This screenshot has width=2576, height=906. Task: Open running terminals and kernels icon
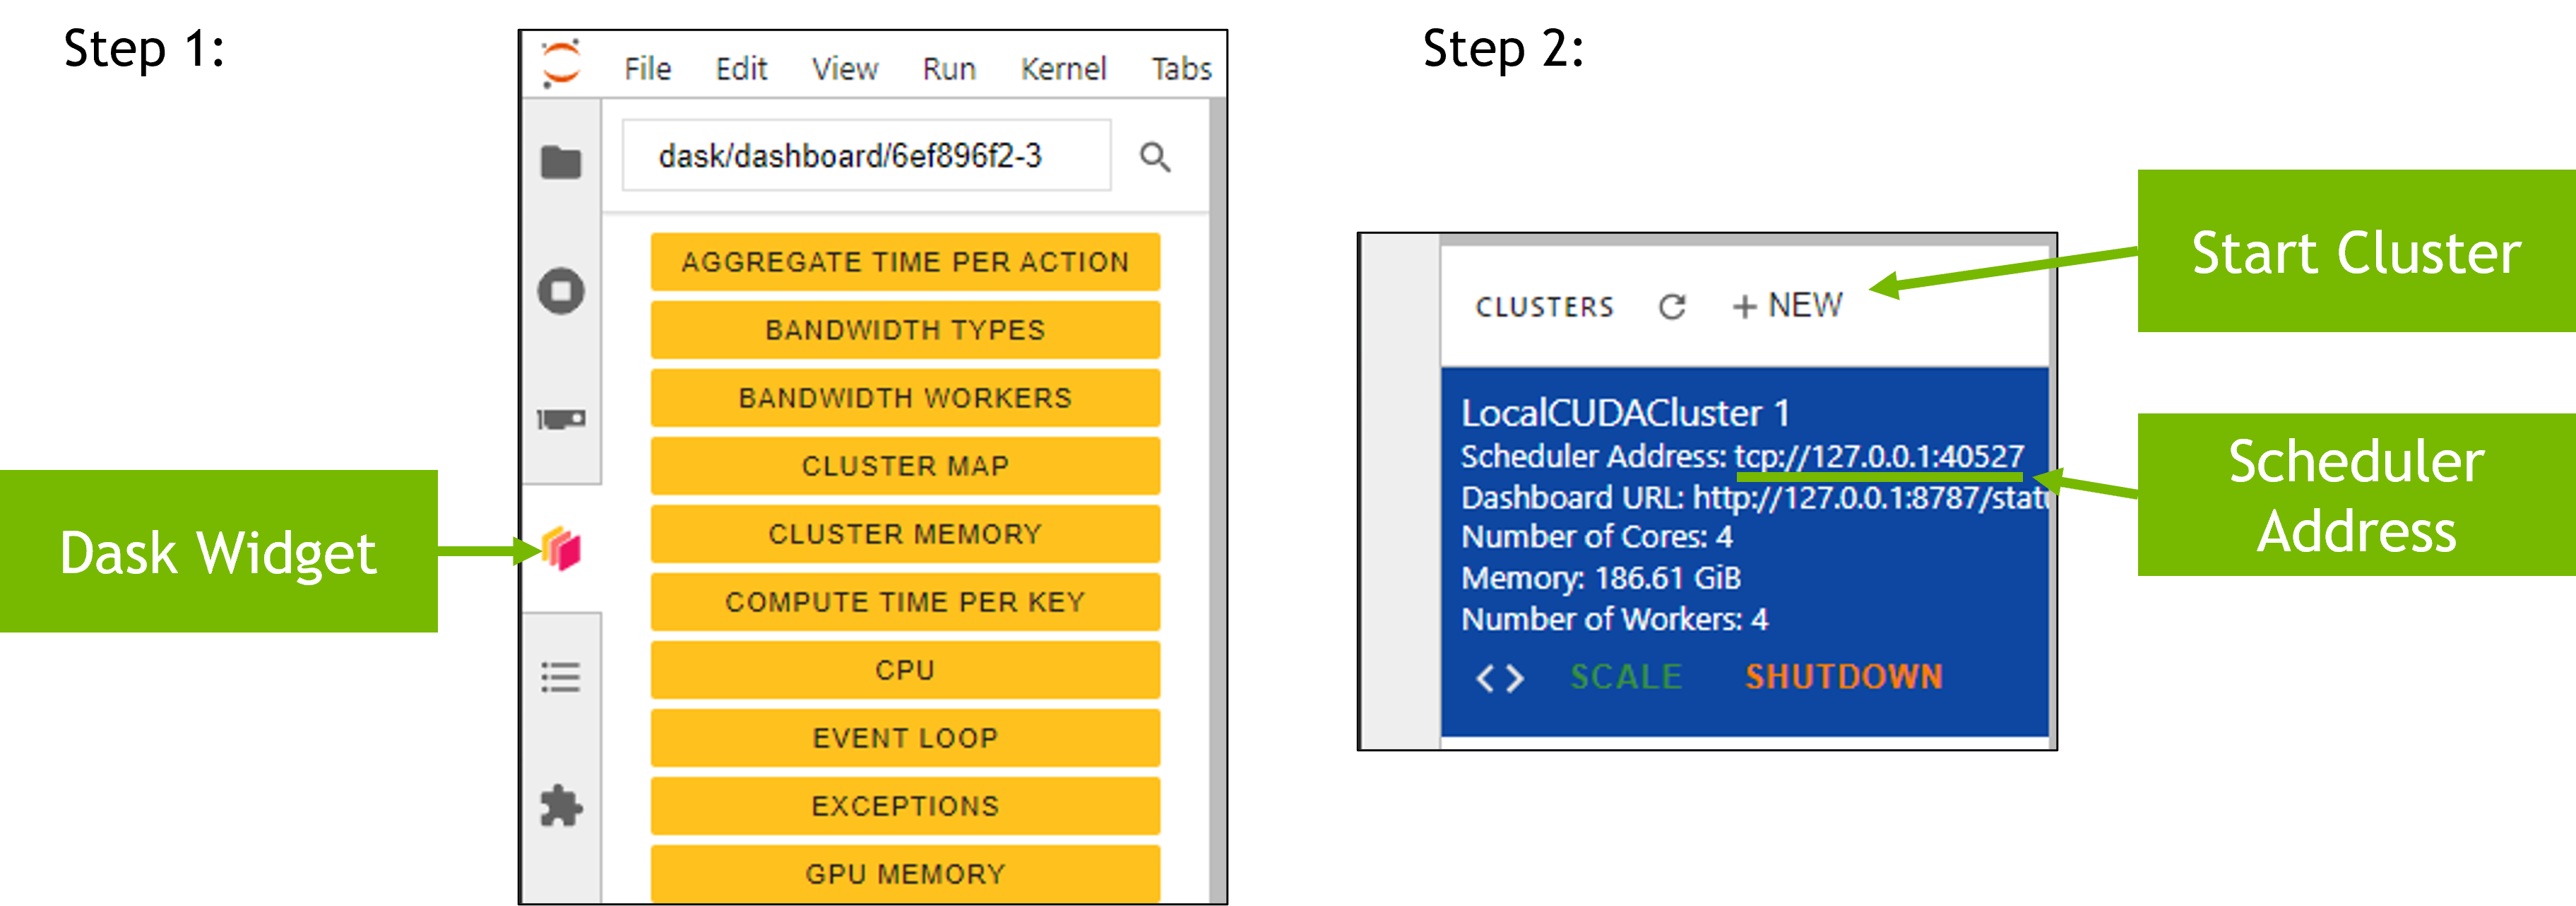[561, 292]
